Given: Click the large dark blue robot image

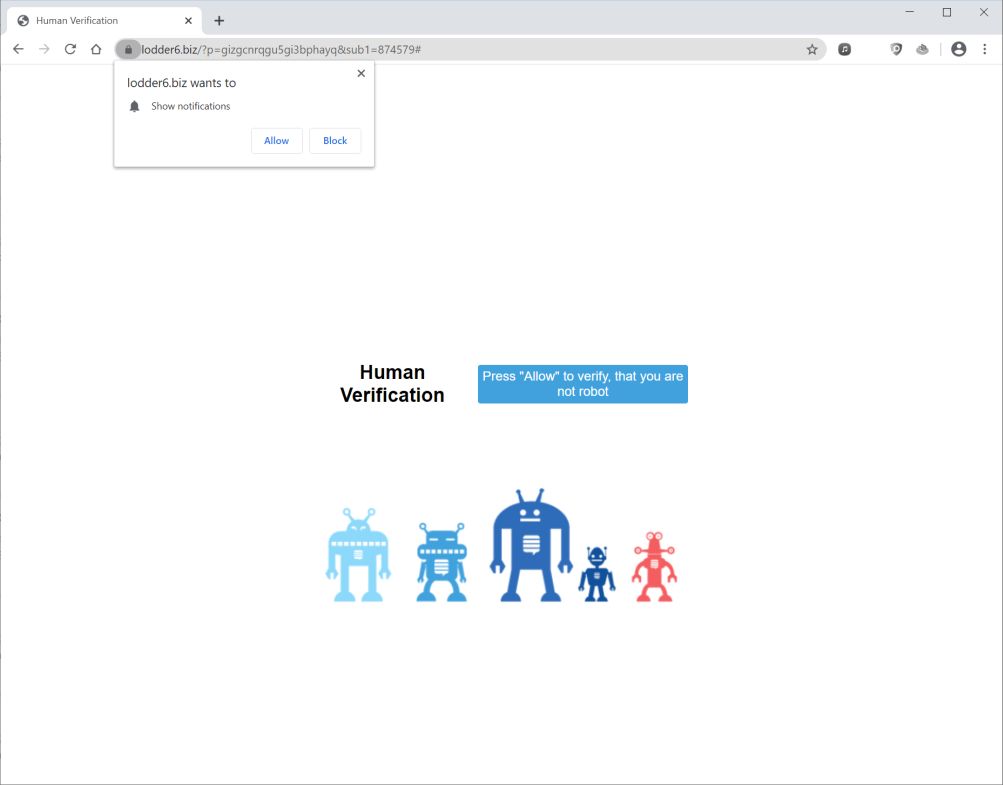Looking at the screenshot, I should [x=530, y=545].
